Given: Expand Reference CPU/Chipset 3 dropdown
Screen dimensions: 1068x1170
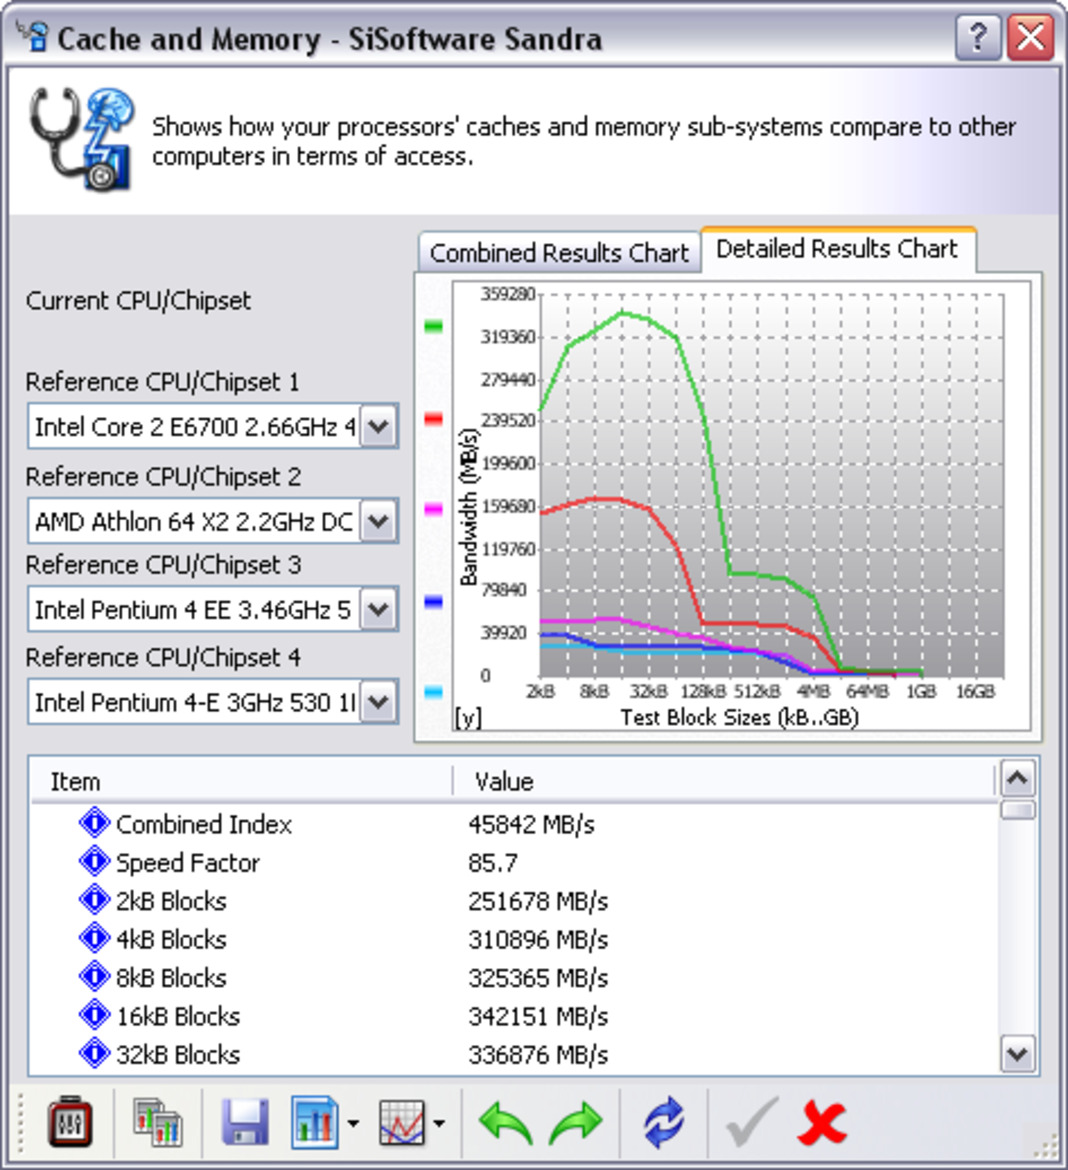Looking at the screenshot, I should click(x=378, y=610).
